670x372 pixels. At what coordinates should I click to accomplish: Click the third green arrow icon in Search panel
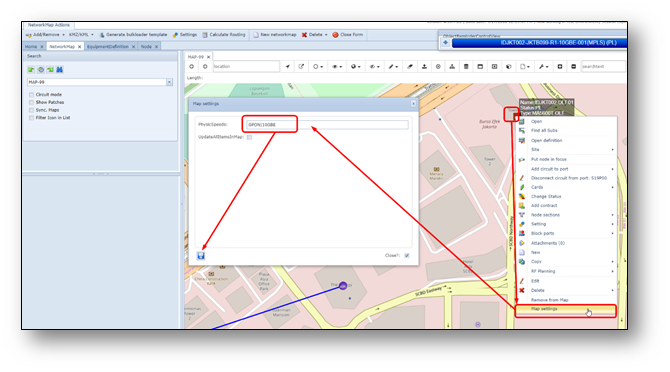(x=50, y=70)
